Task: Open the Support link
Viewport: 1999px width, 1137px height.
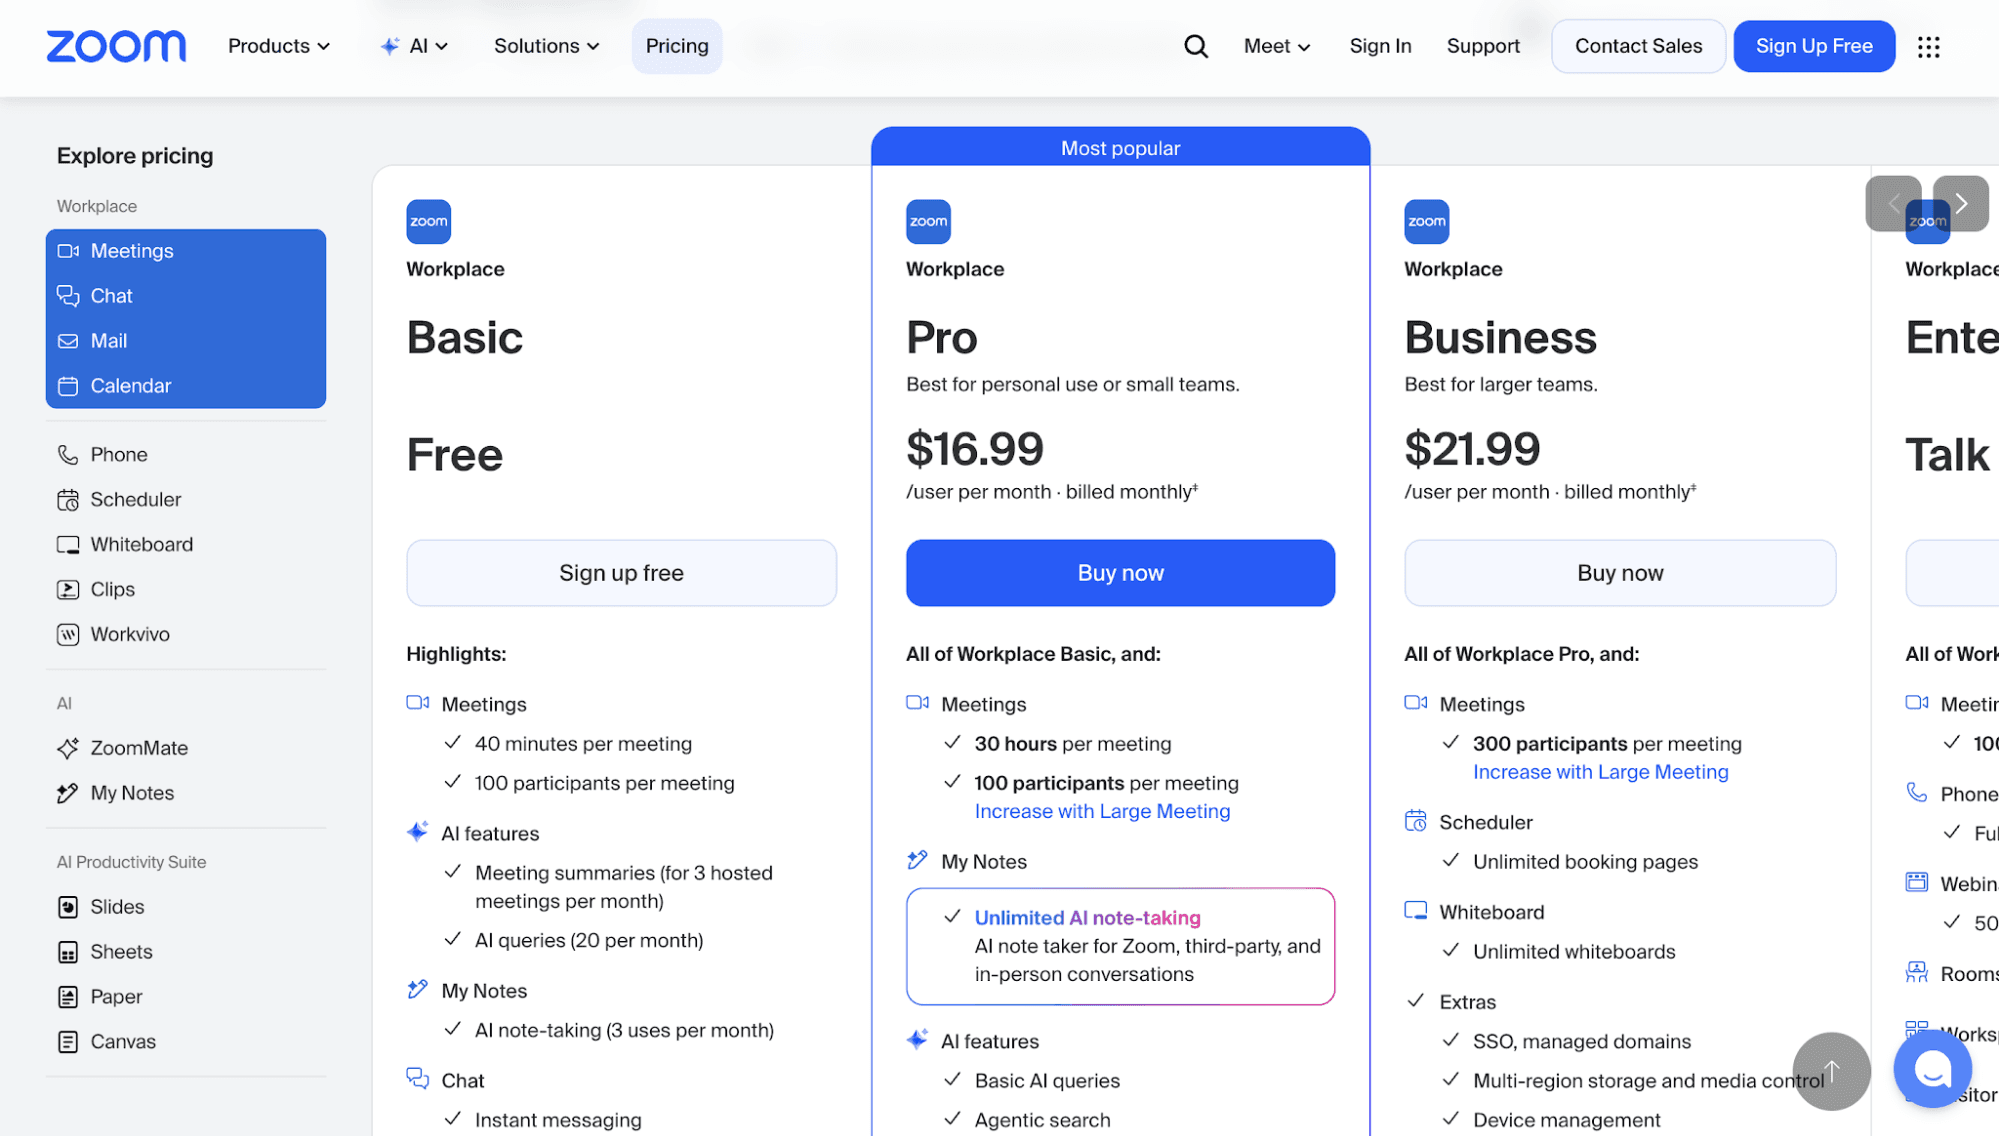Action: pyautogui.click(x=1483, y=46)
